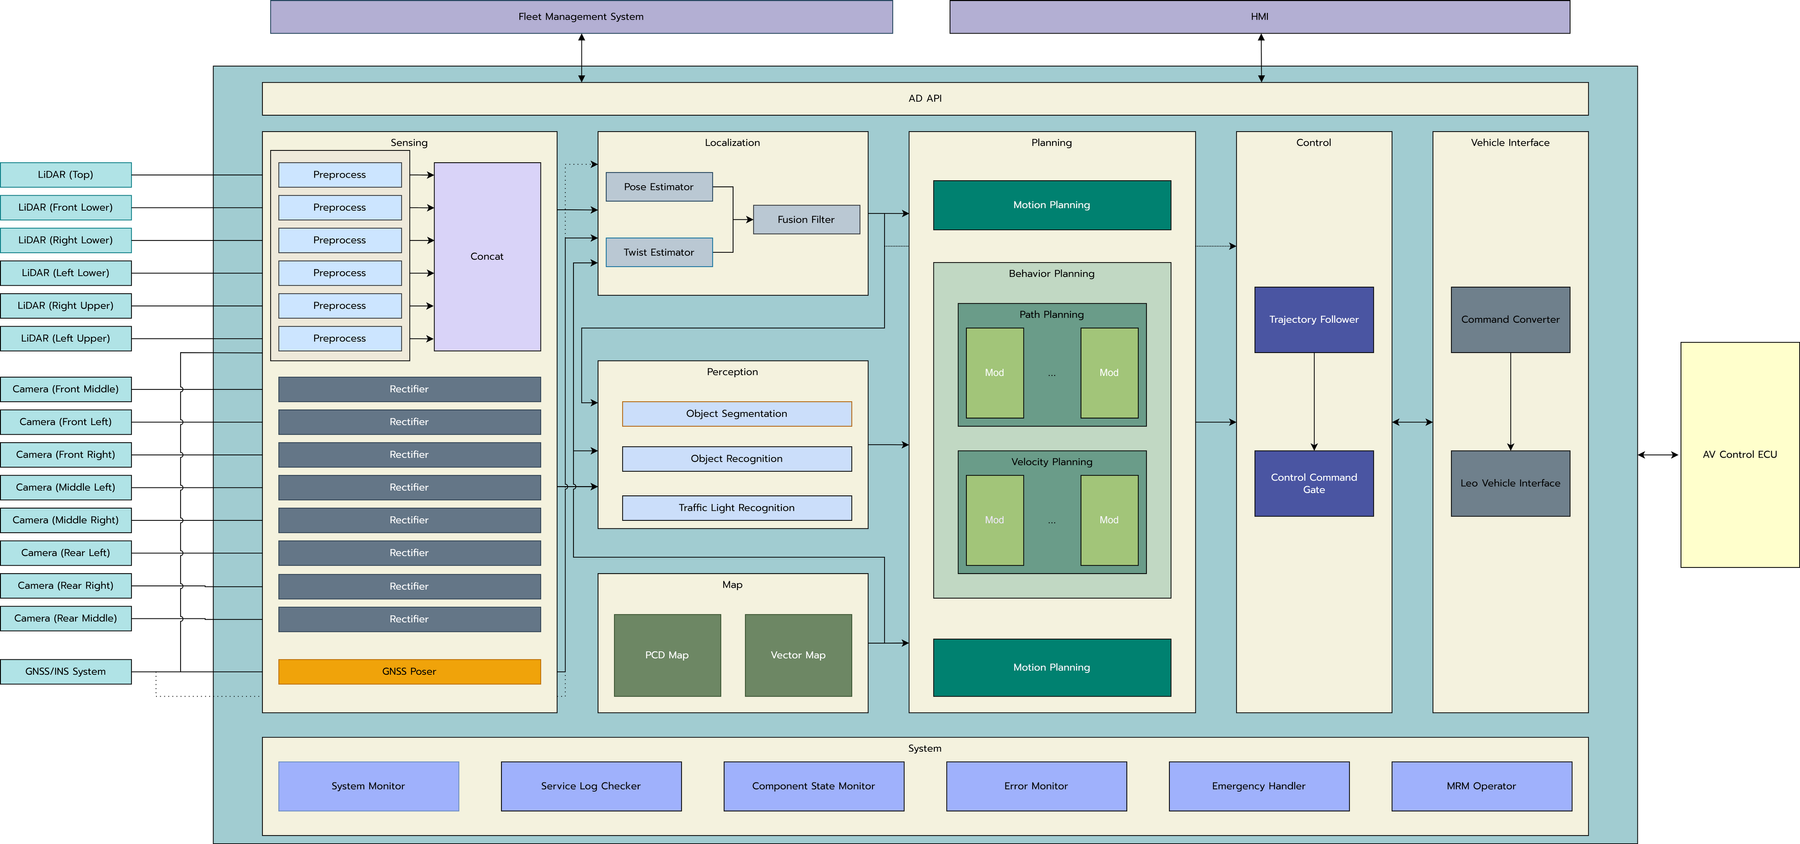
Task: Click the Control Command Gate block
Action: point(1313,484)
